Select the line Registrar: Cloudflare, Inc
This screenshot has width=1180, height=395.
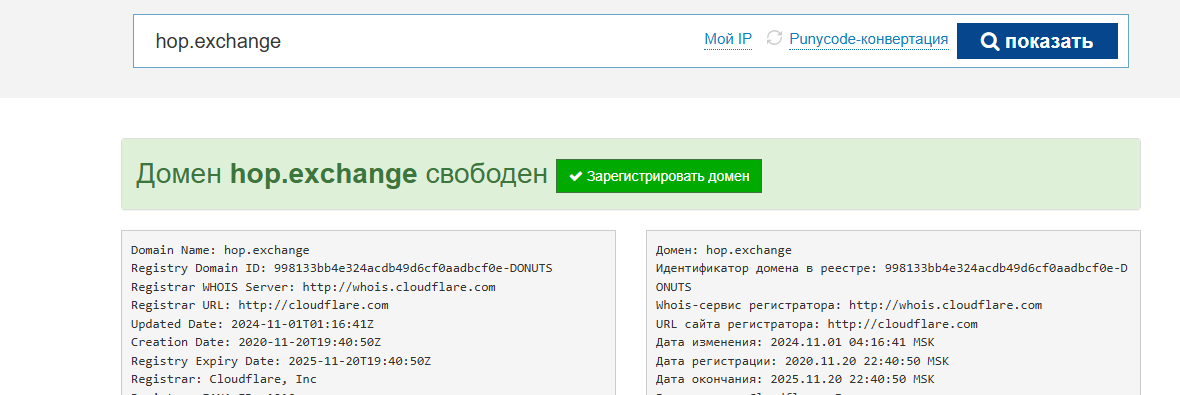pos(224,378)
